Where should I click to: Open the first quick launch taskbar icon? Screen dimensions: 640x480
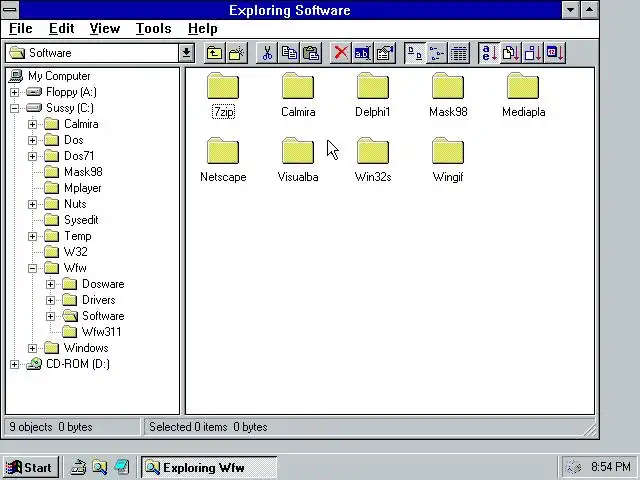tap(78, 467)
